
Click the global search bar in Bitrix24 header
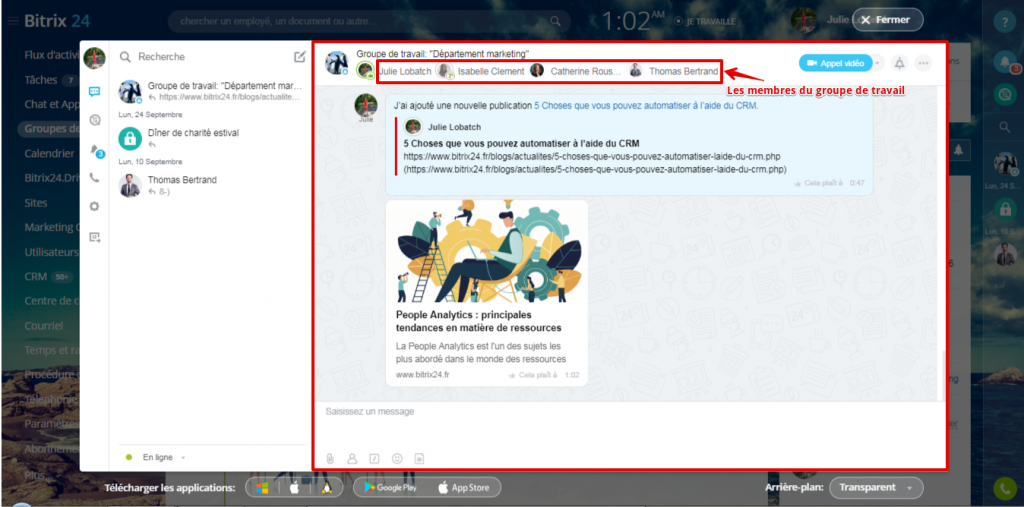[369, 22]
